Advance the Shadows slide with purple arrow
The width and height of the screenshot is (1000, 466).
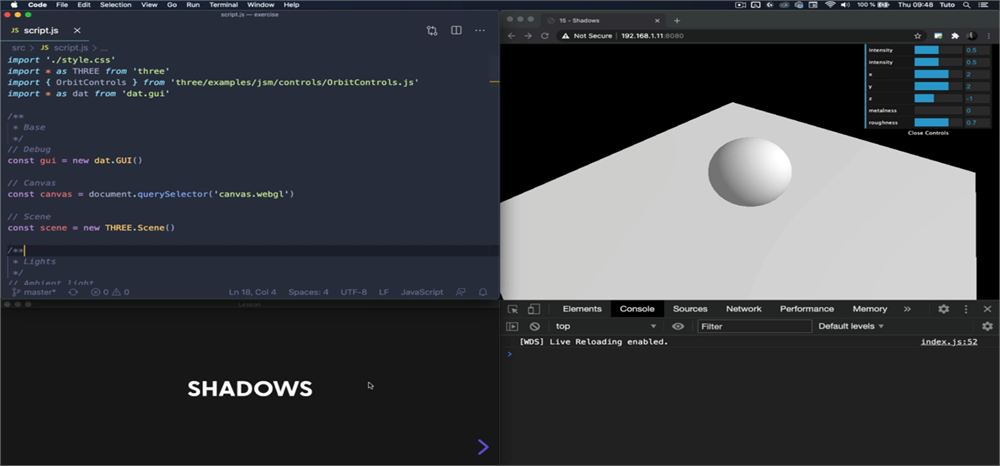(483, 447)
